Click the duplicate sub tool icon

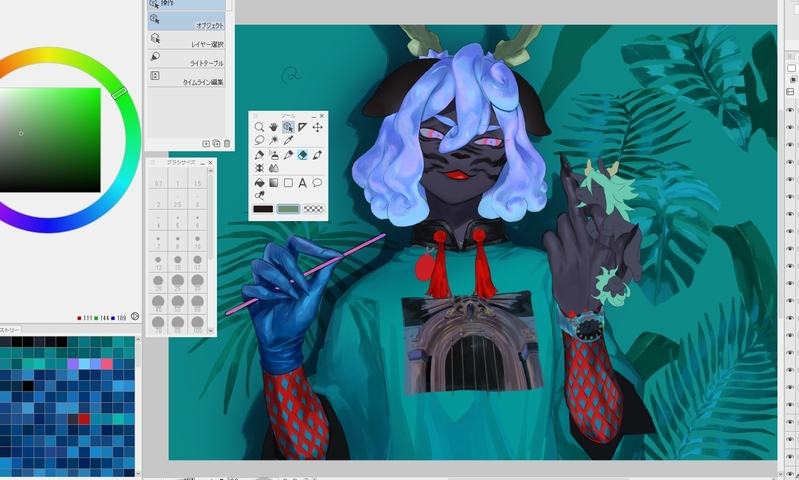pyautogui.click(x=216, y=144)
